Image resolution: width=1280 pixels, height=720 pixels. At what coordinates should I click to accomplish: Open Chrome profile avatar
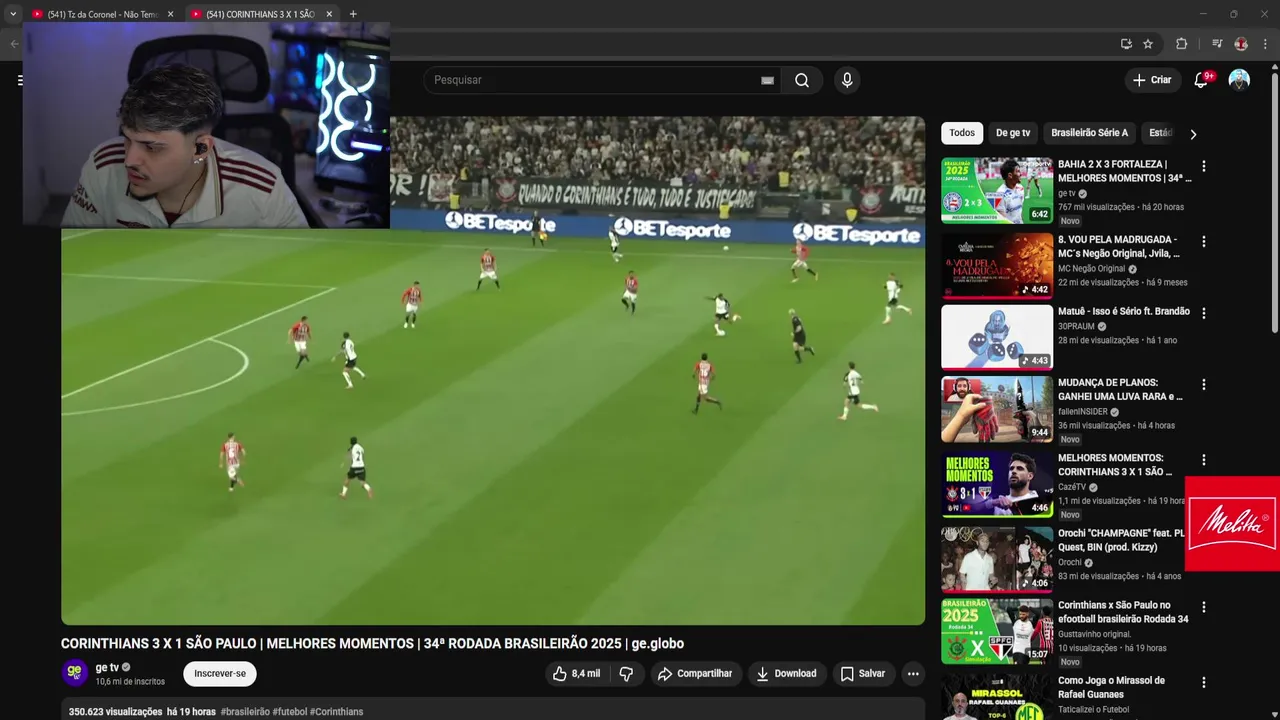point(1241,44)
